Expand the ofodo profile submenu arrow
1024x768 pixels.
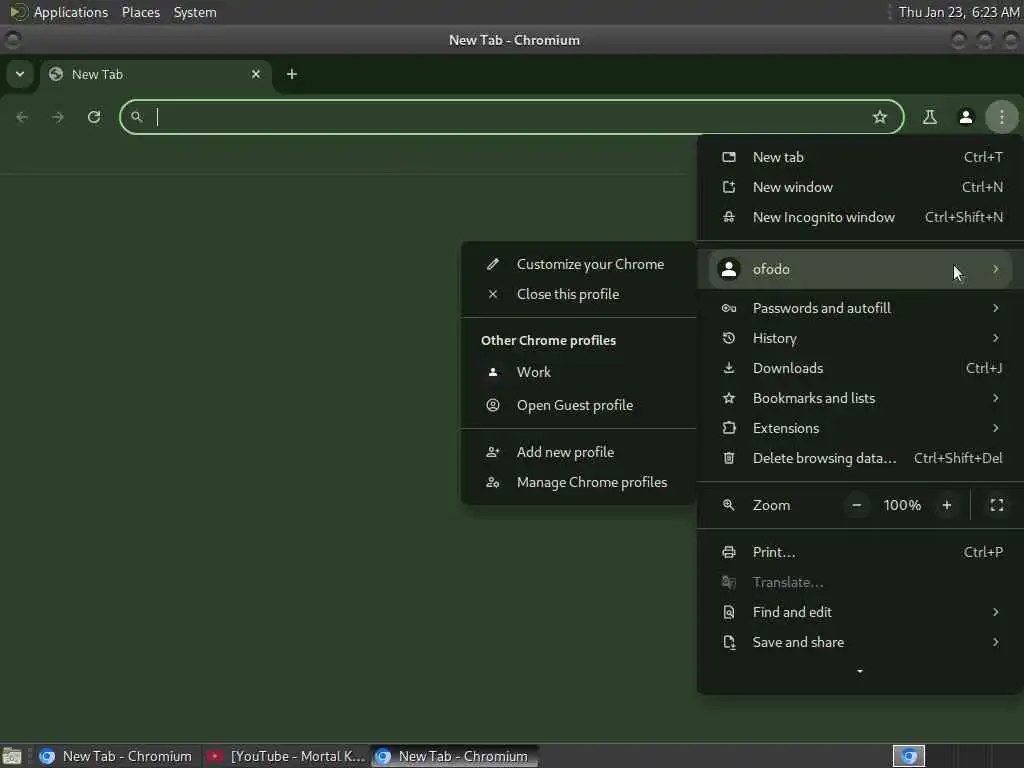pos(995,269)
